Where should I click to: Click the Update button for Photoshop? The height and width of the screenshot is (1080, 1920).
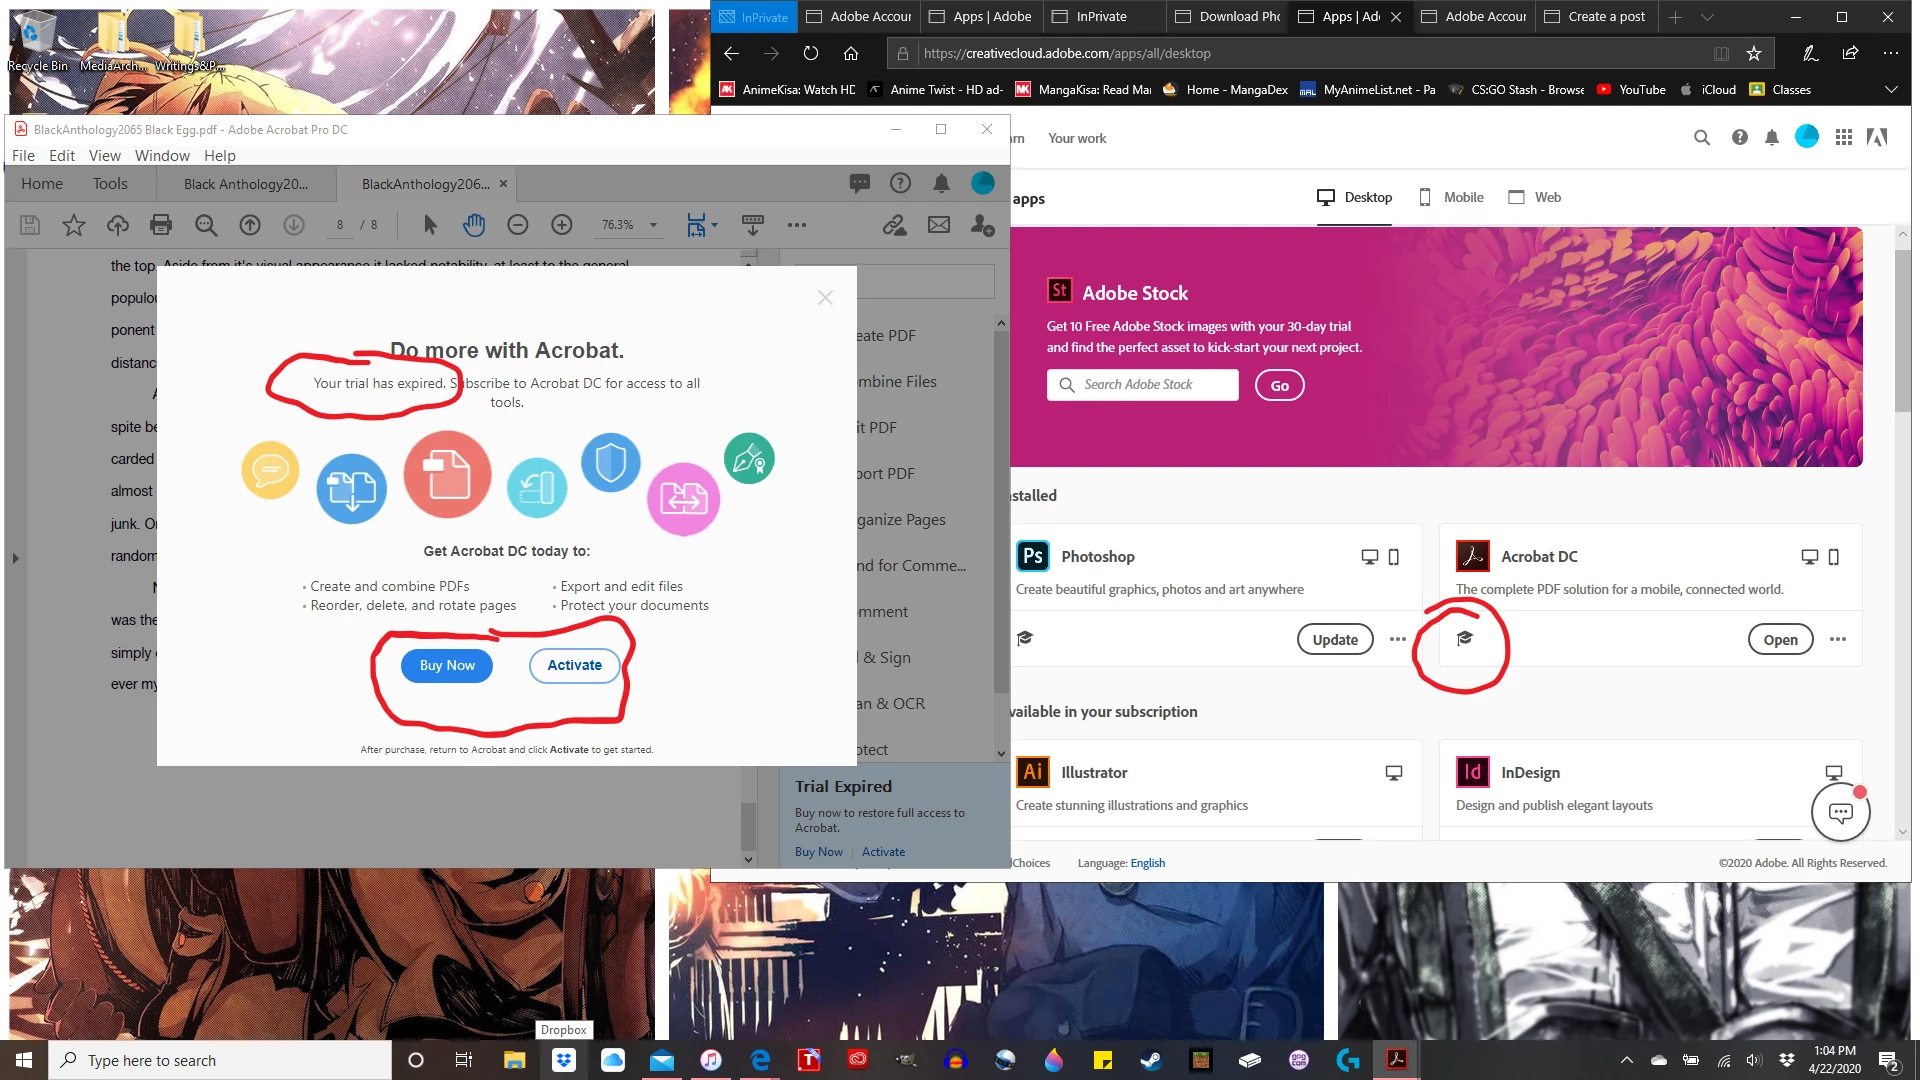coord(1335,639)
